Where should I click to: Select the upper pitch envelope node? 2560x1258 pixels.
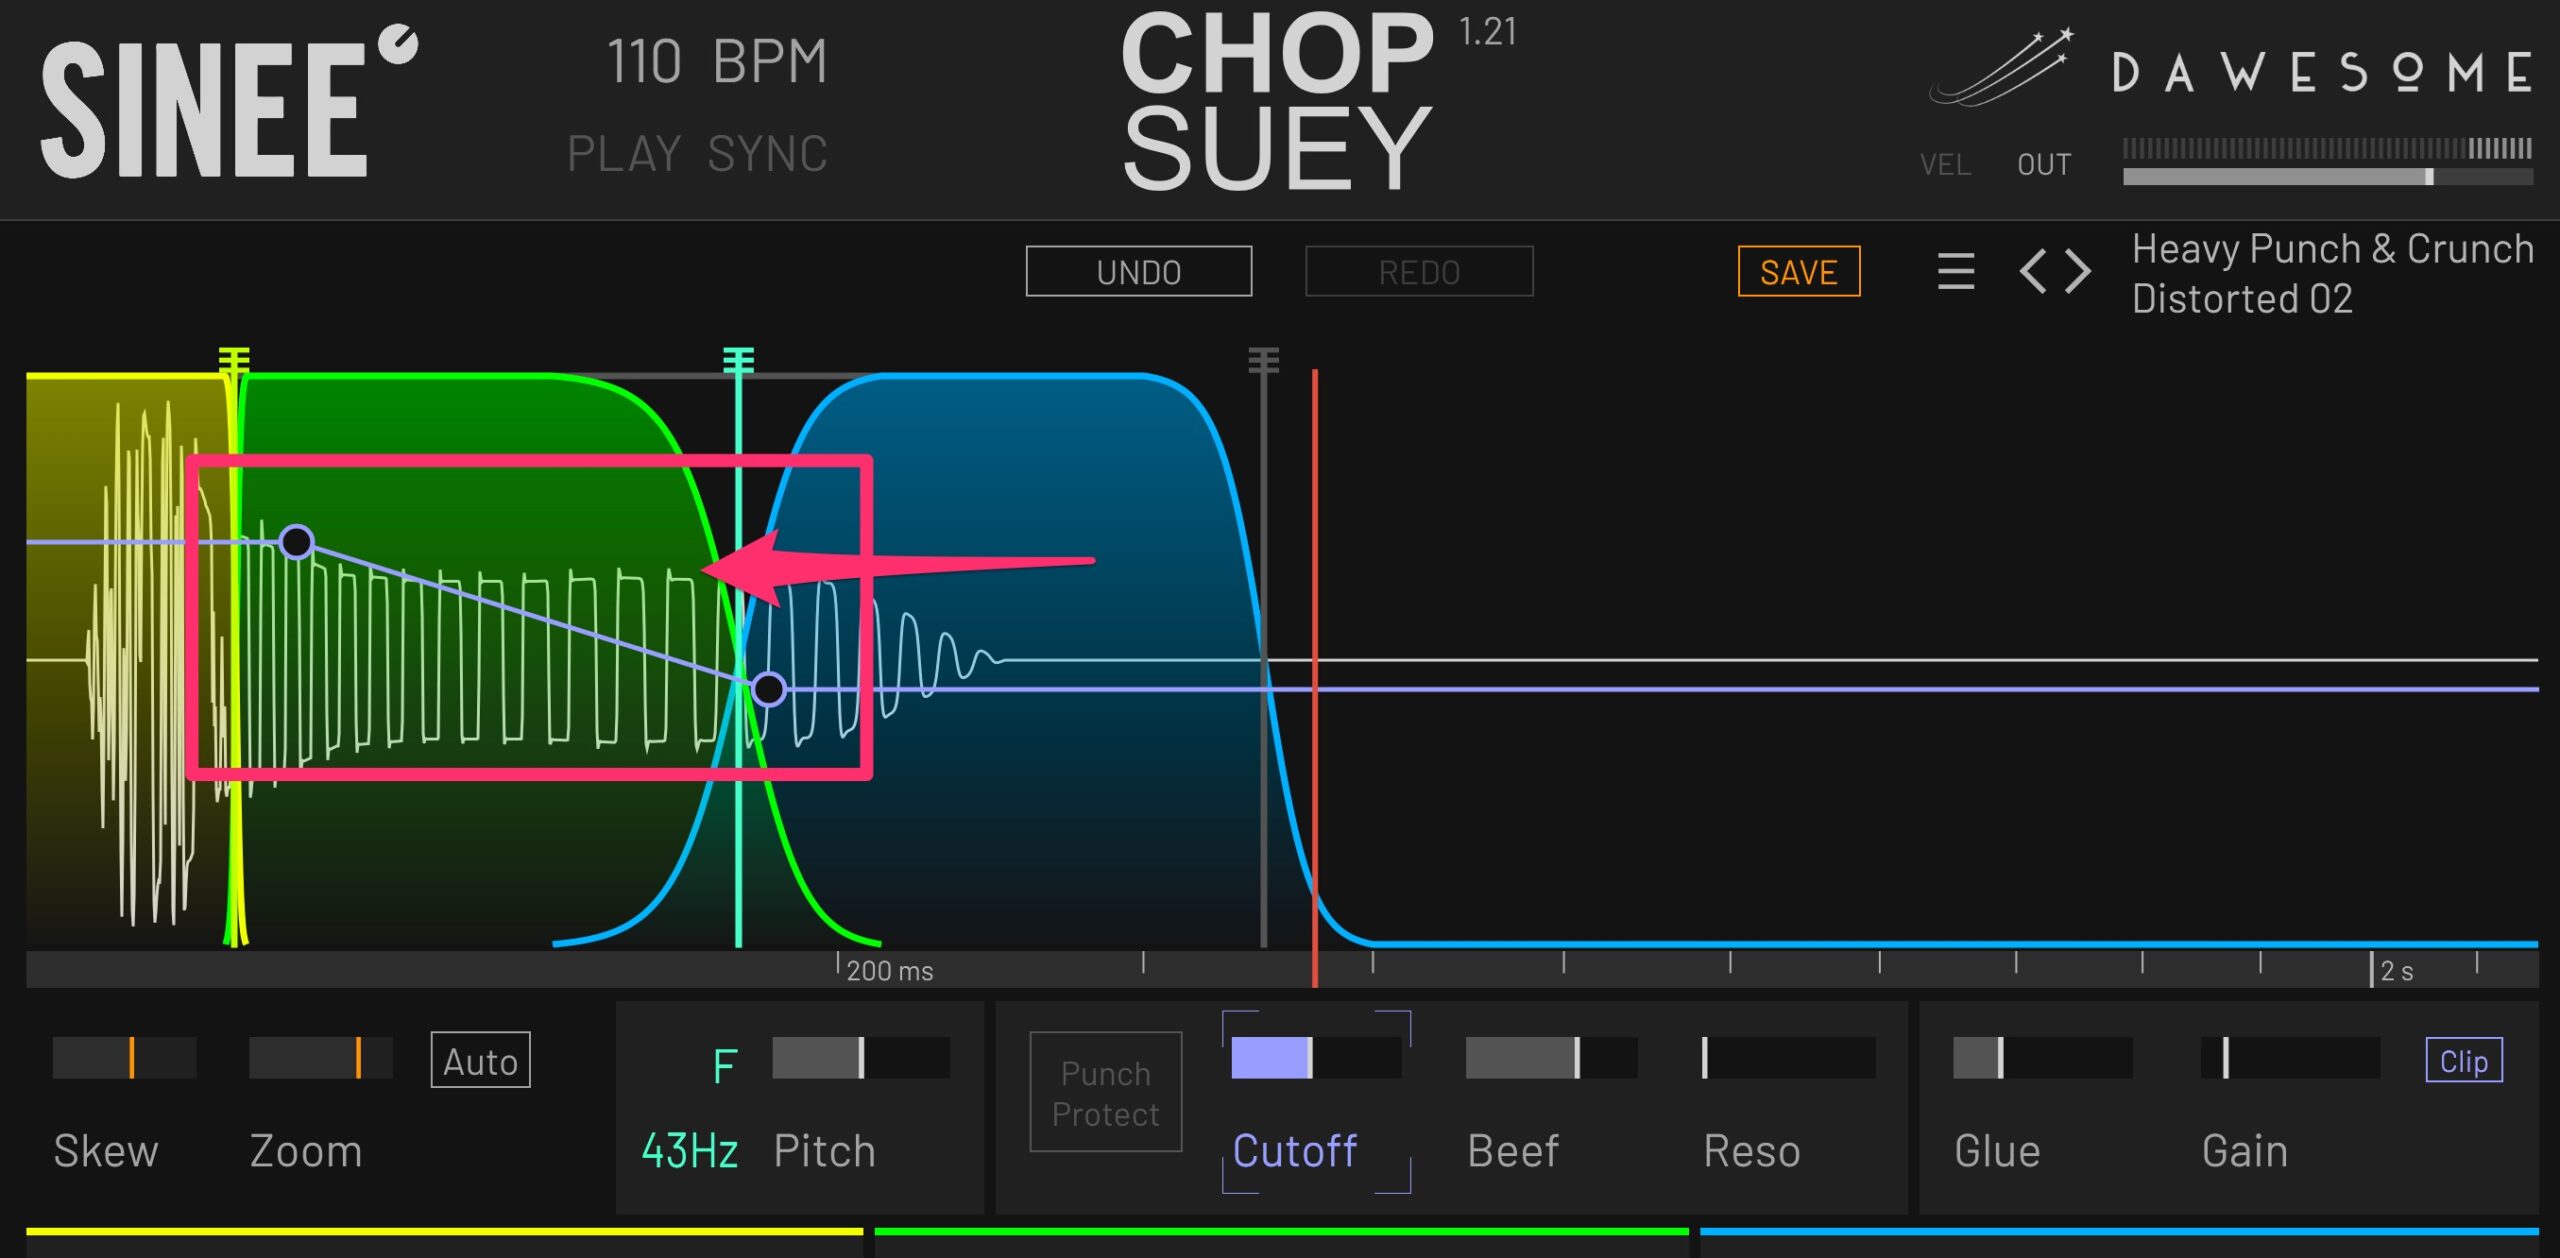click(296, 542)
